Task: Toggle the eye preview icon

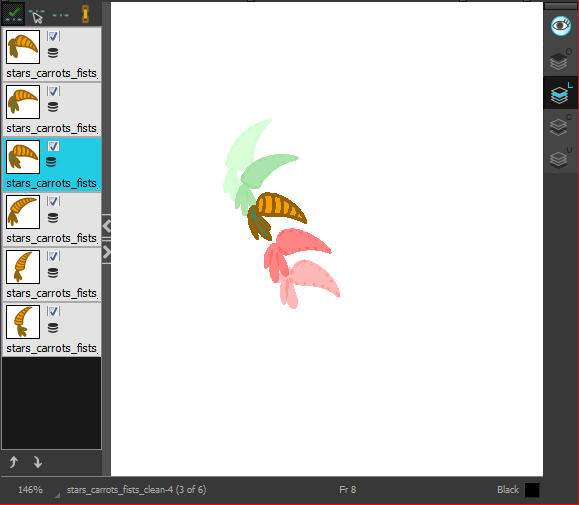Action: tap(561, 26)
